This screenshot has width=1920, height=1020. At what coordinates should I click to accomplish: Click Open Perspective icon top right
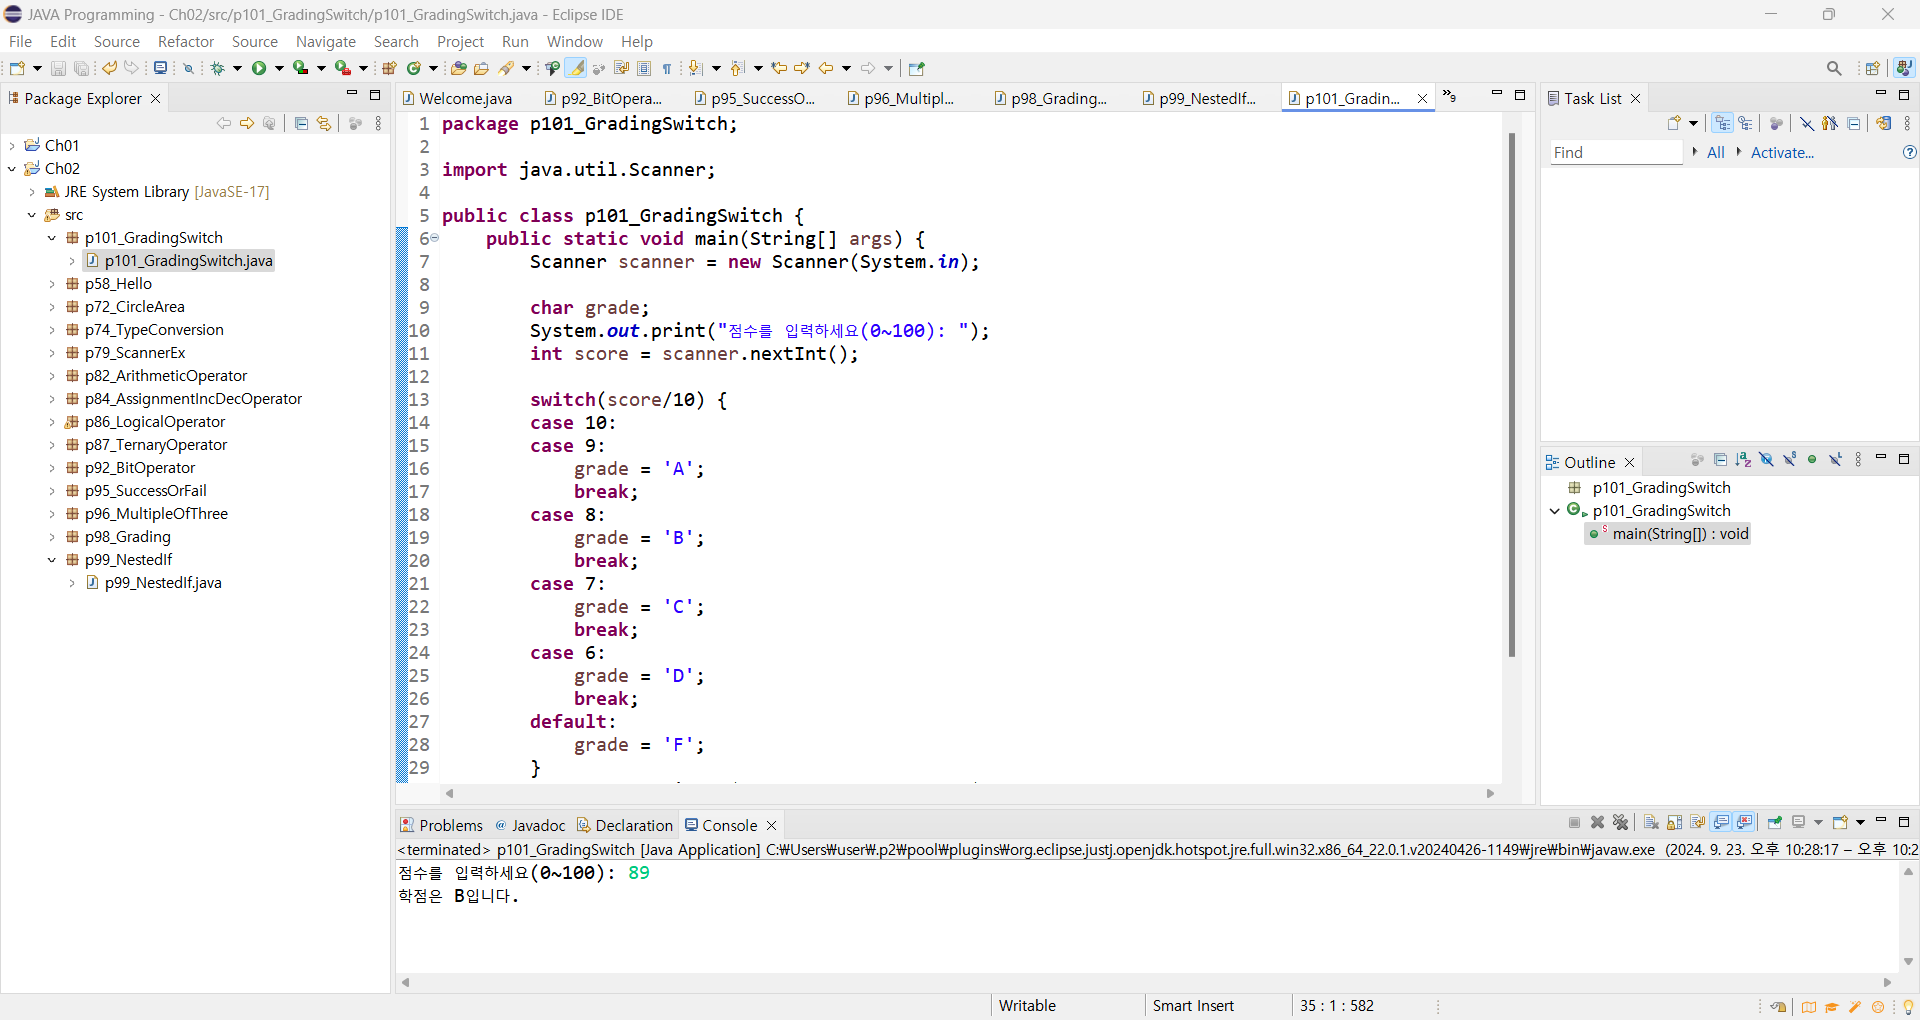point(1872,68)
